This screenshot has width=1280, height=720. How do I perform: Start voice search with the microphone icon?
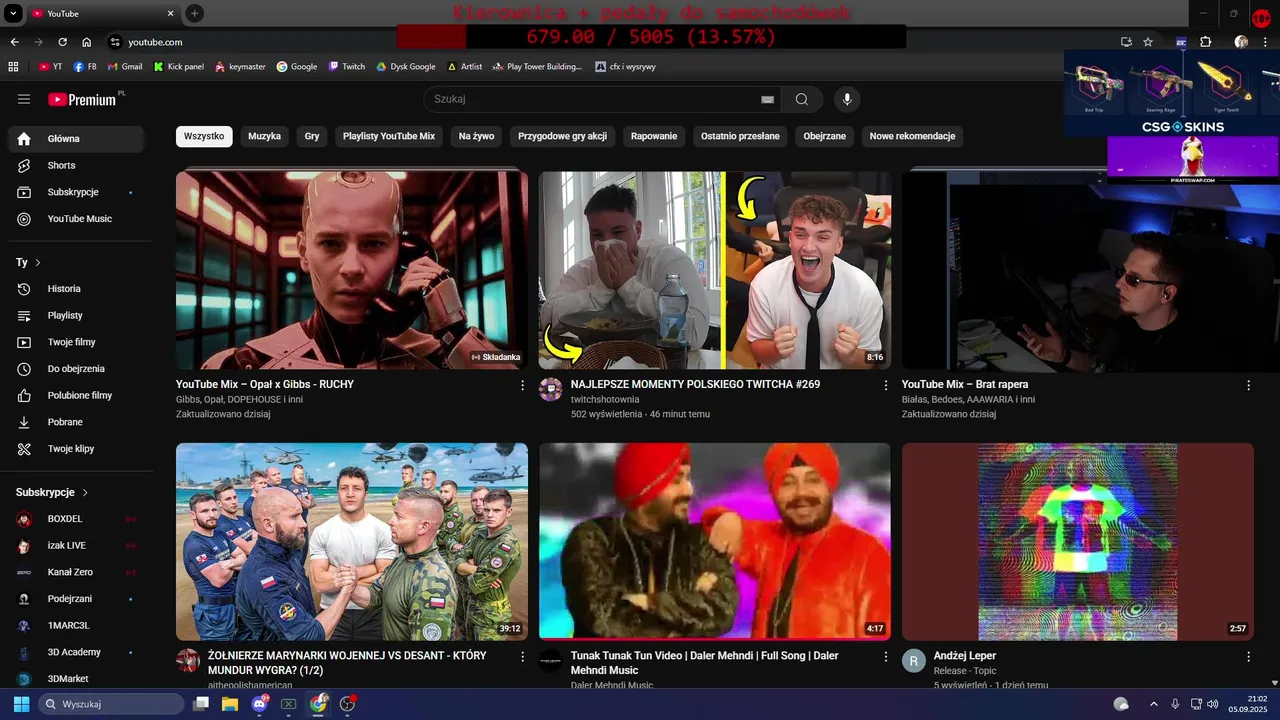[x=847, y=99]
